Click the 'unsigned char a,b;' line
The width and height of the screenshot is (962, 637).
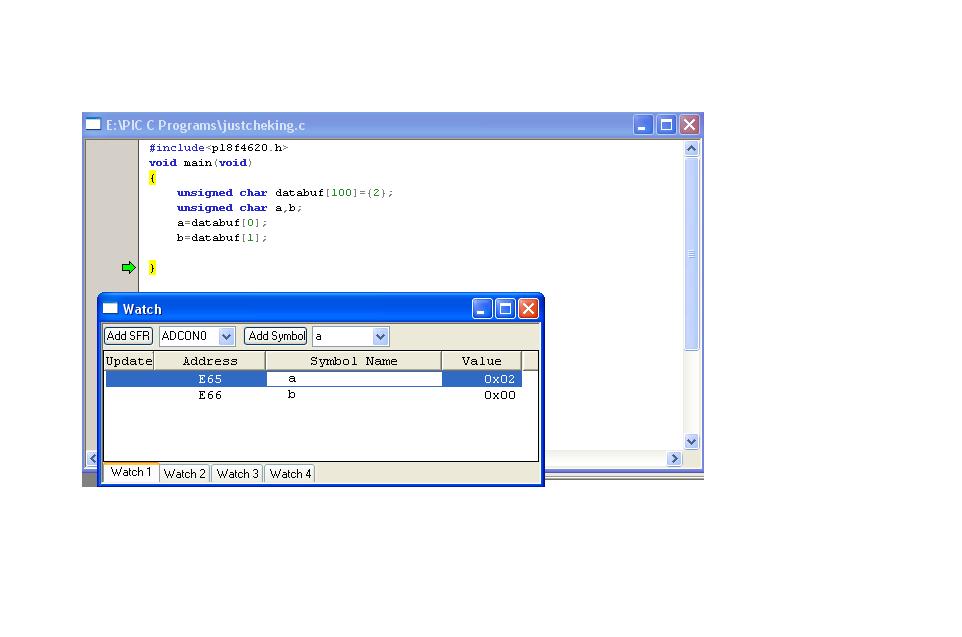tap(239, 208)
